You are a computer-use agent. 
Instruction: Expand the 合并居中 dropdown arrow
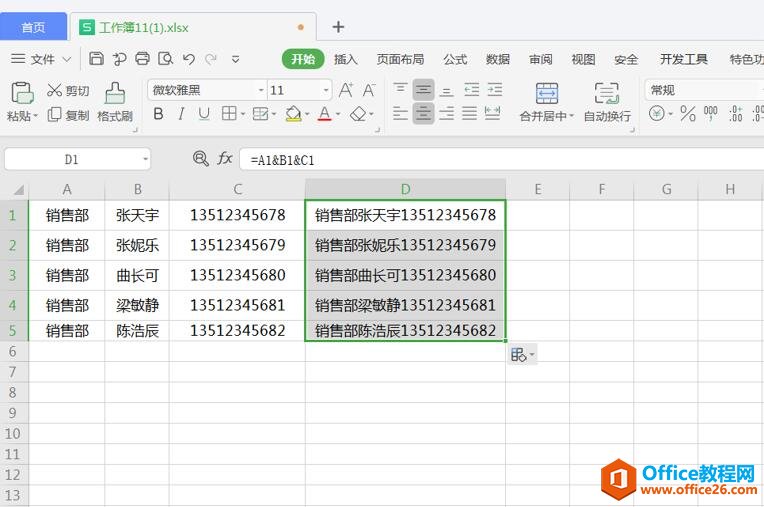coord(572,116)
